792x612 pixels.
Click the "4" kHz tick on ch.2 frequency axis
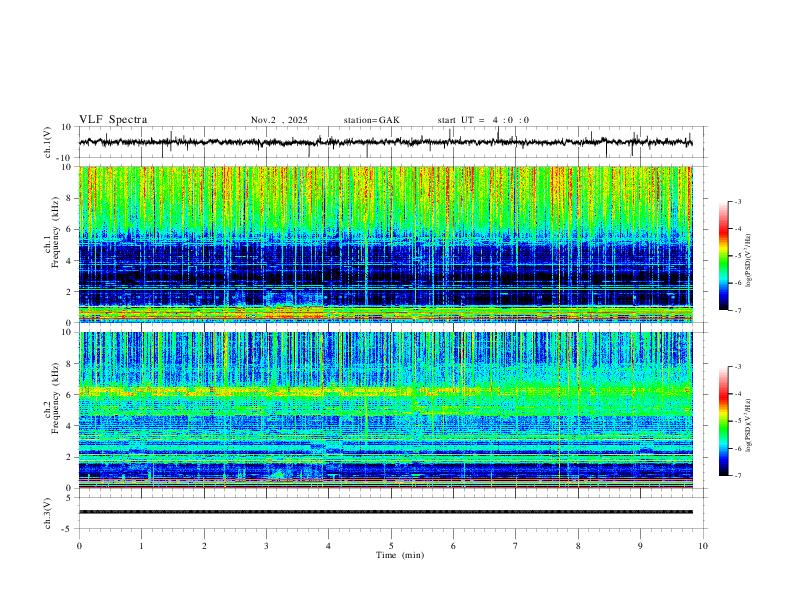click(x=70, y=426)
